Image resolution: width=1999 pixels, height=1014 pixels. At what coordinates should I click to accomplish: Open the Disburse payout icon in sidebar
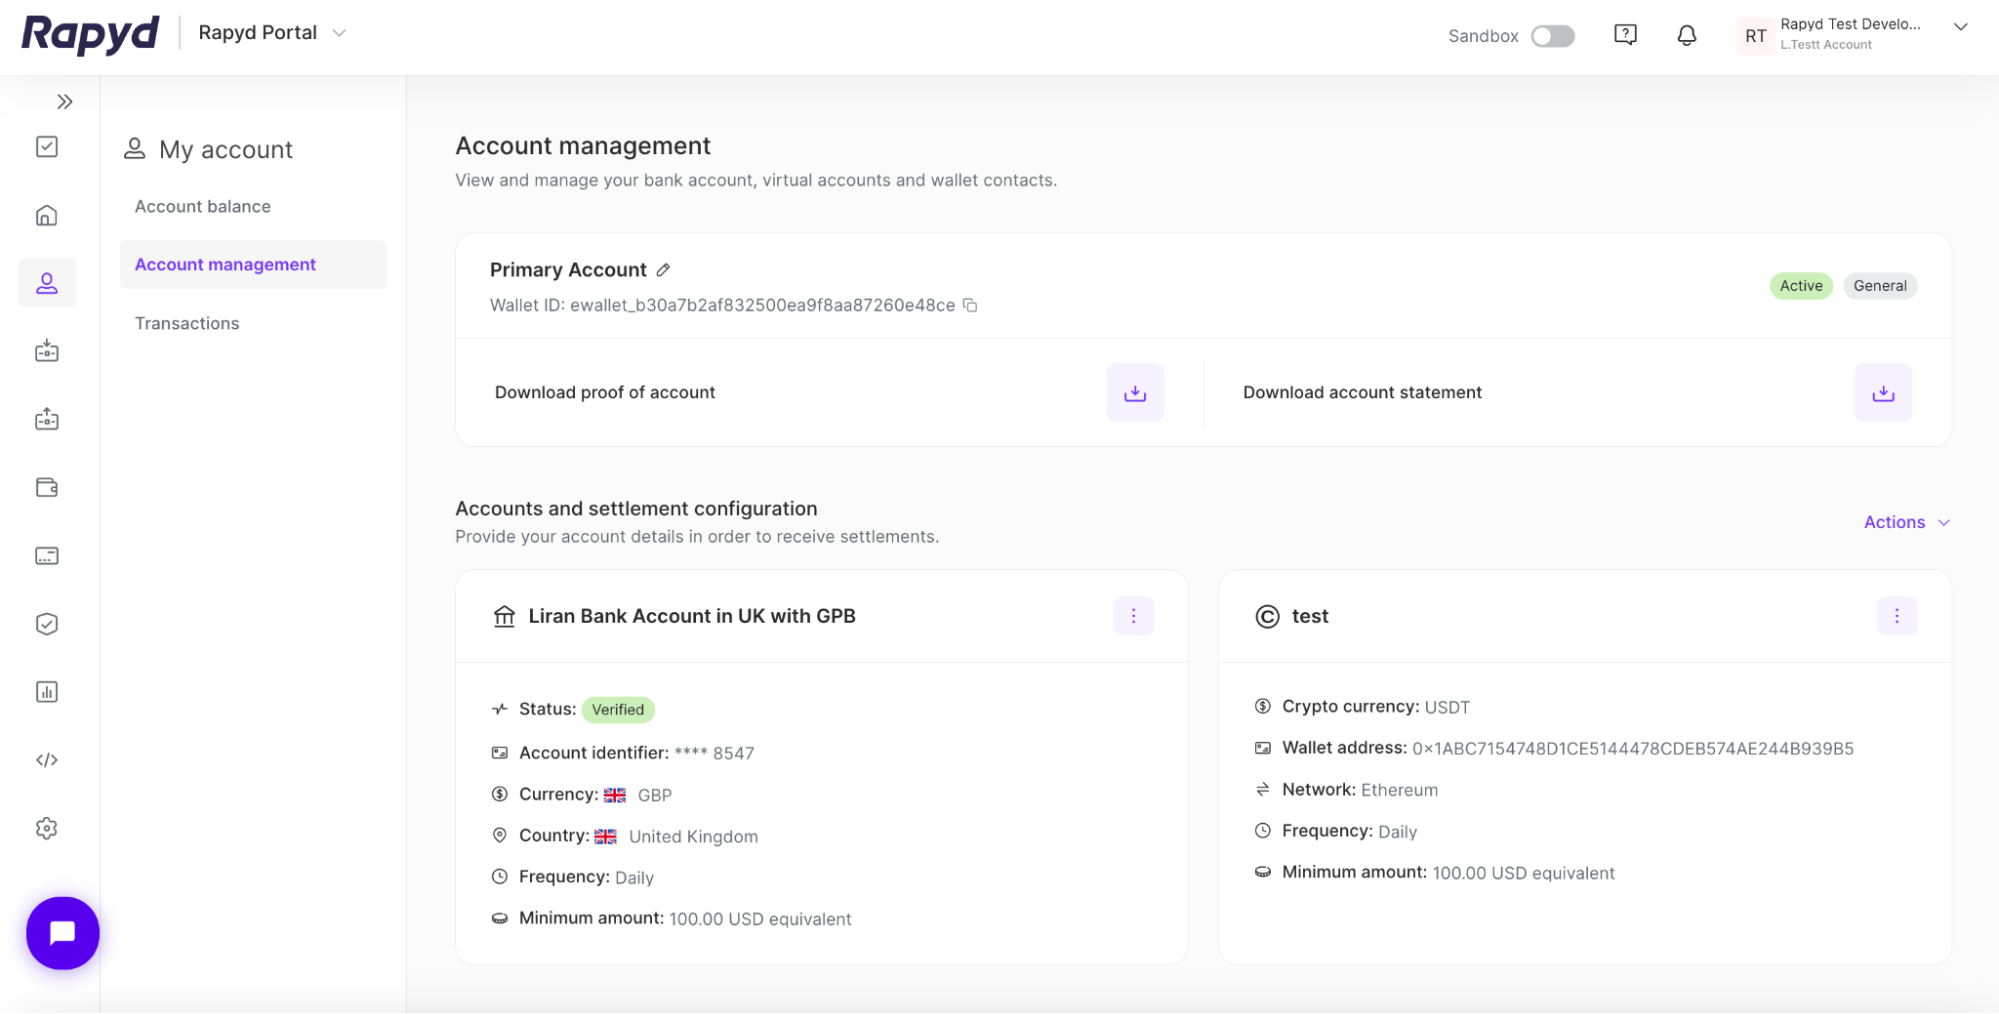(x=46, y=419)
